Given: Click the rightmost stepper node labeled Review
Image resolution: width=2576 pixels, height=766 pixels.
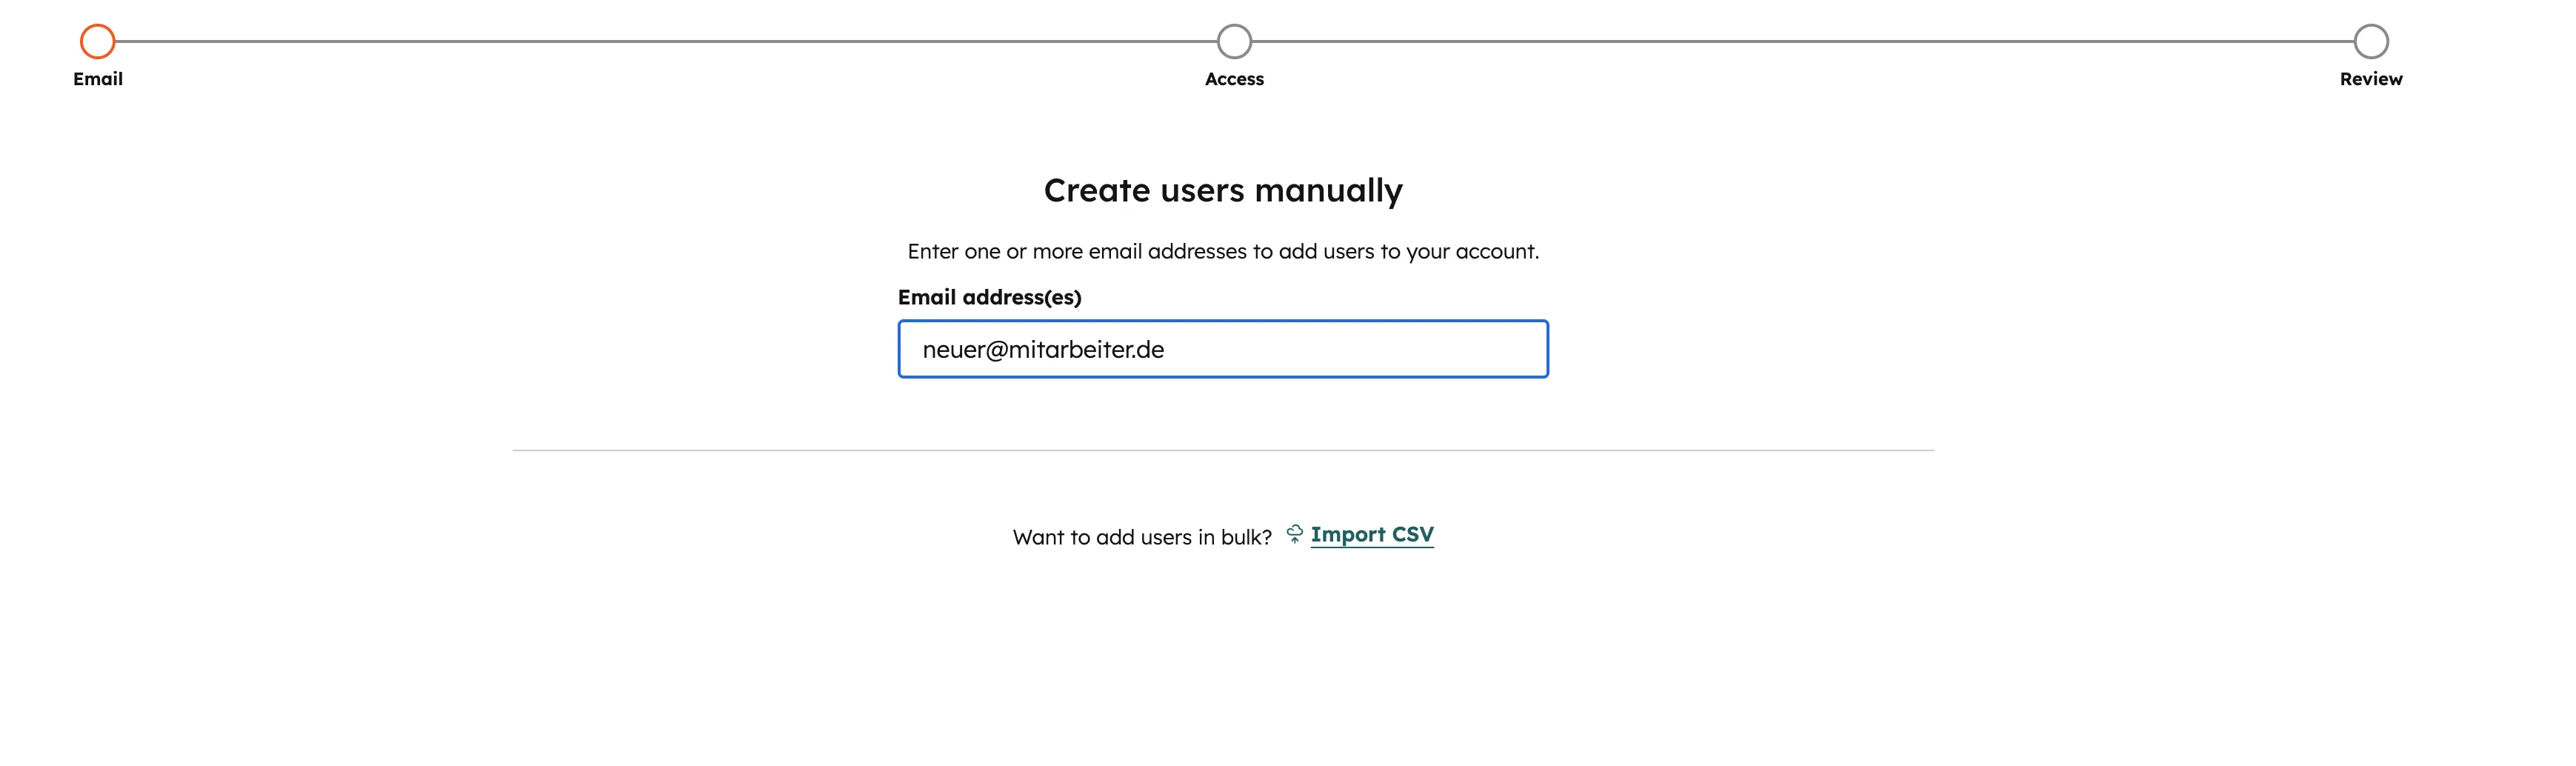Looking at the screenshot, I should (x=2371, y=41).
